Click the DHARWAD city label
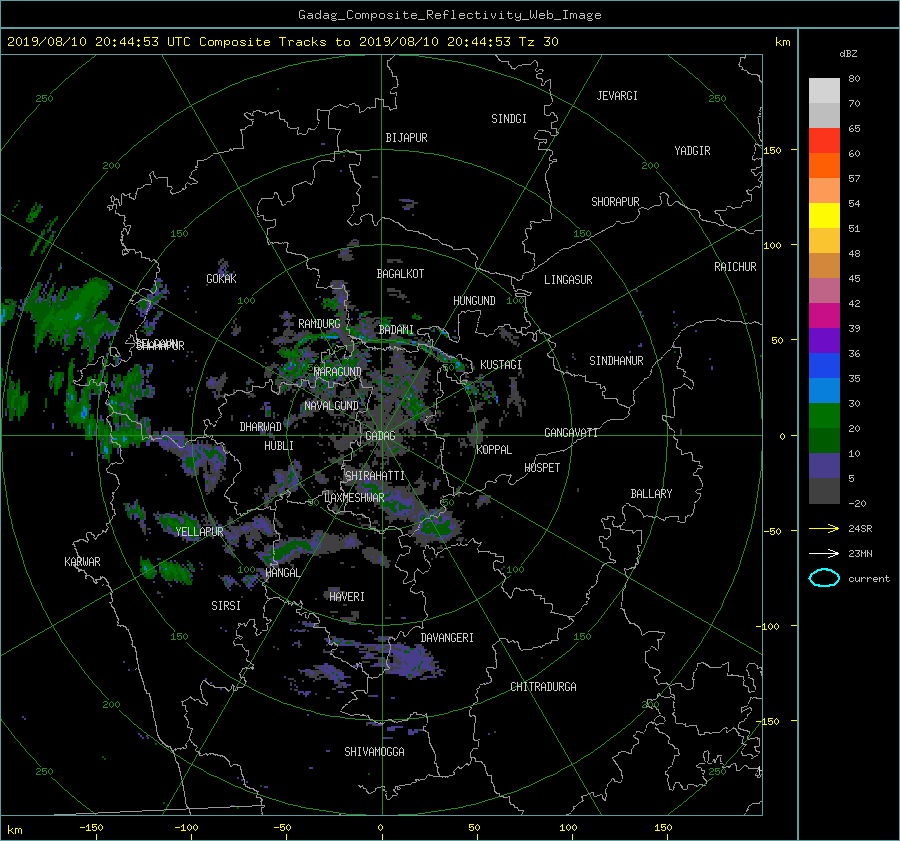This screenshot has width=900, height=841. pos(261,427)
